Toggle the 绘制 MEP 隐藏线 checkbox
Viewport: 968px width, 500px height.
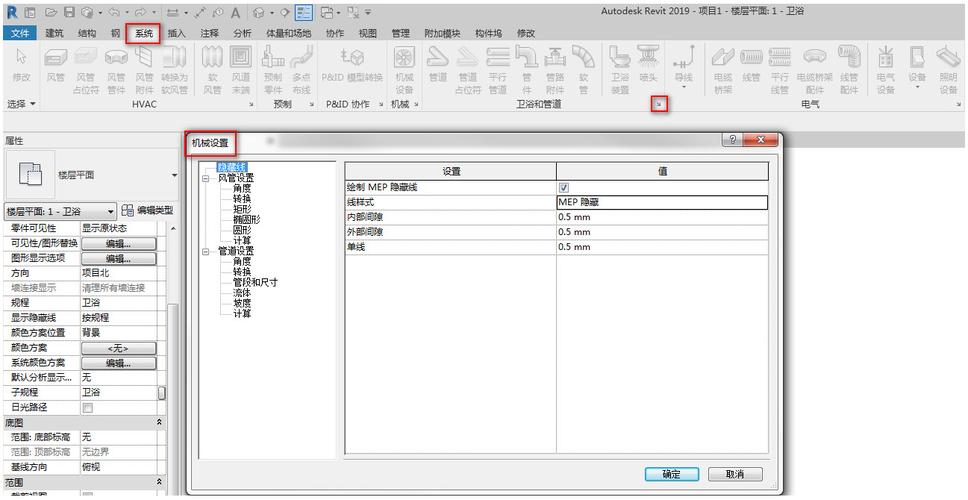[x=563, y=187]
